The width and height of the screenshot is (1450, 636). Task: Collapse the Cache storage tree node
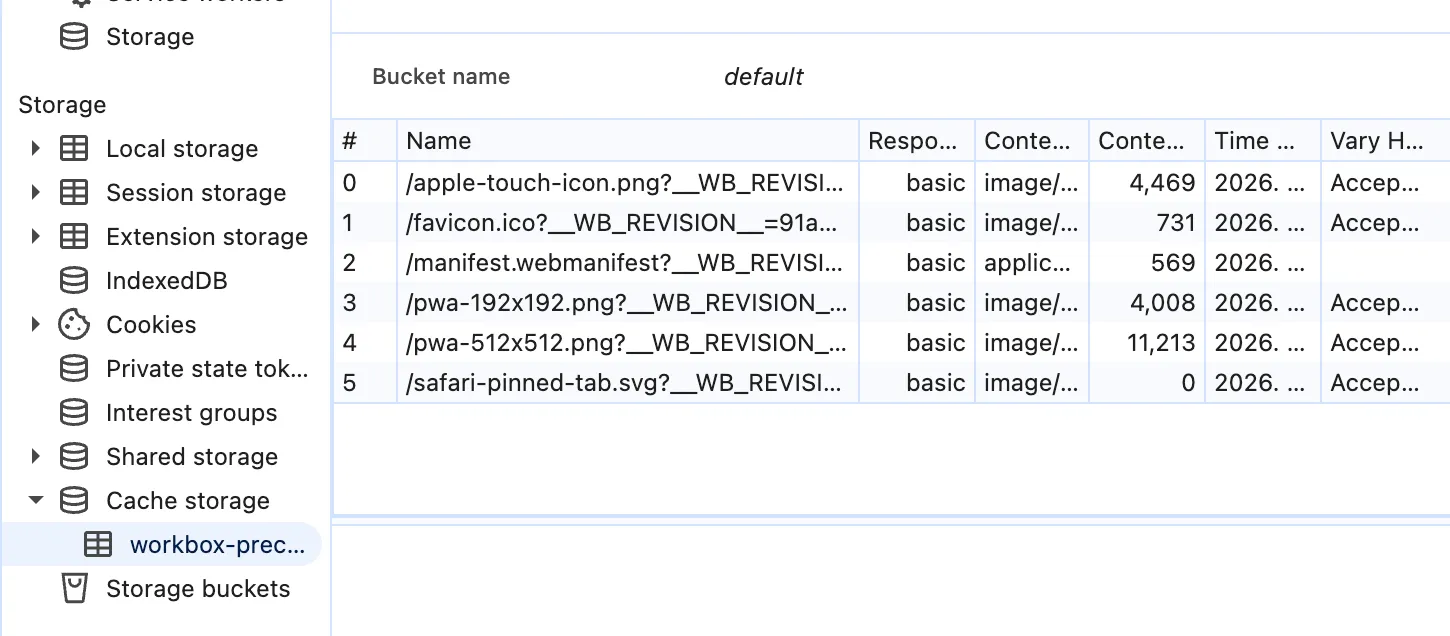tap(36, 500)
